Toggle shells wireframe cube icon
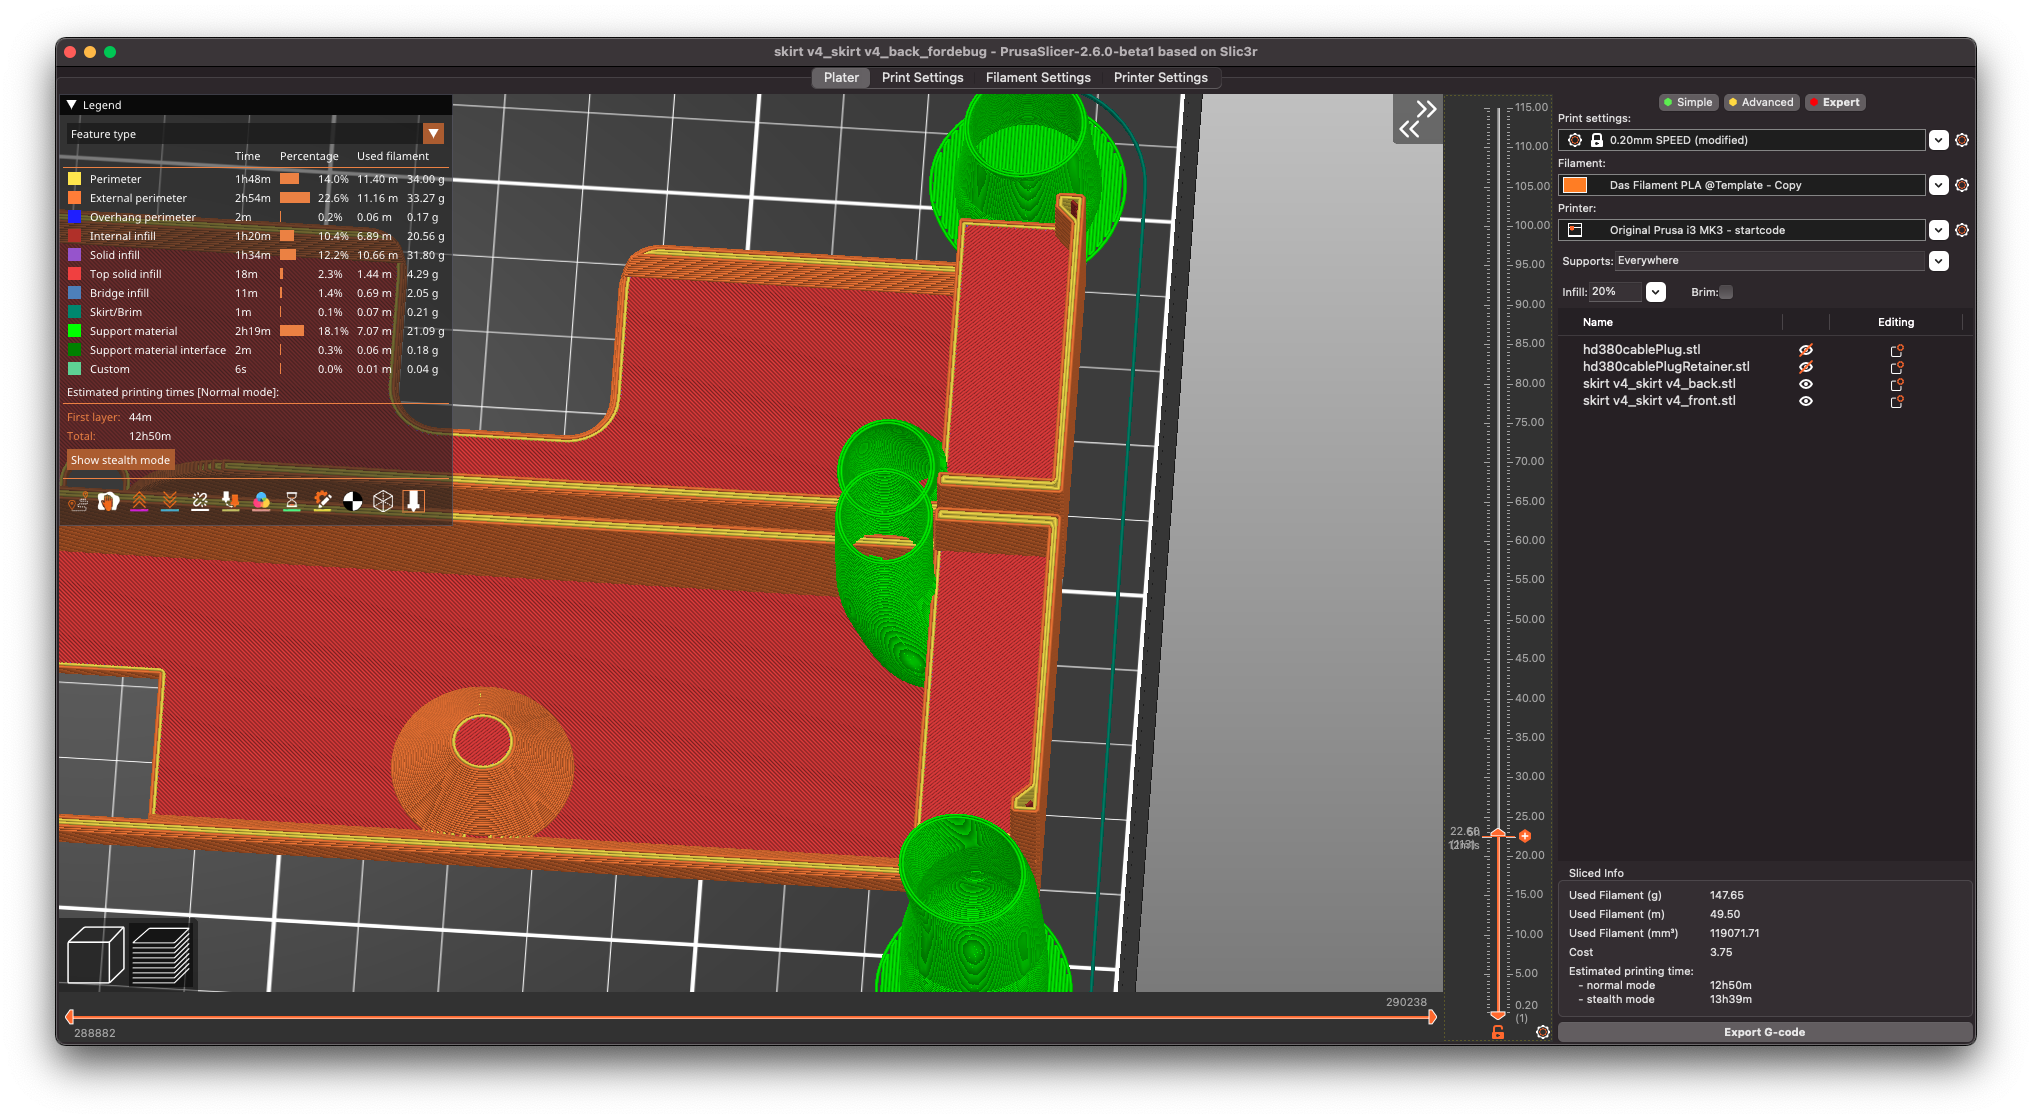Viewport: 2032px width, 1119px height. (383, 501)
